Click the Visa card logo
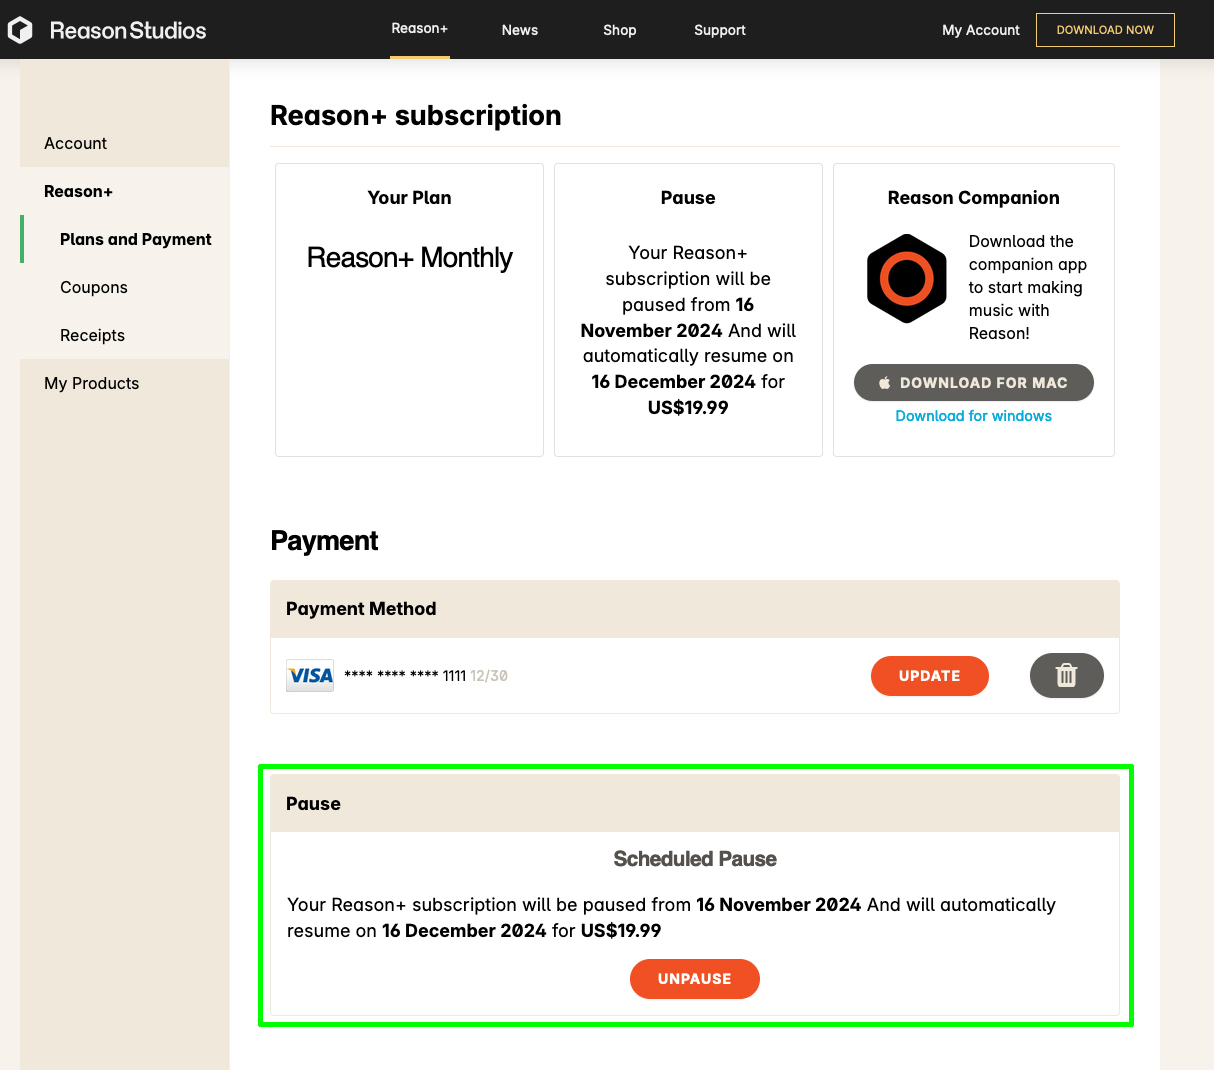This screenshot has width=1214, height=1070. pos(310,676)
